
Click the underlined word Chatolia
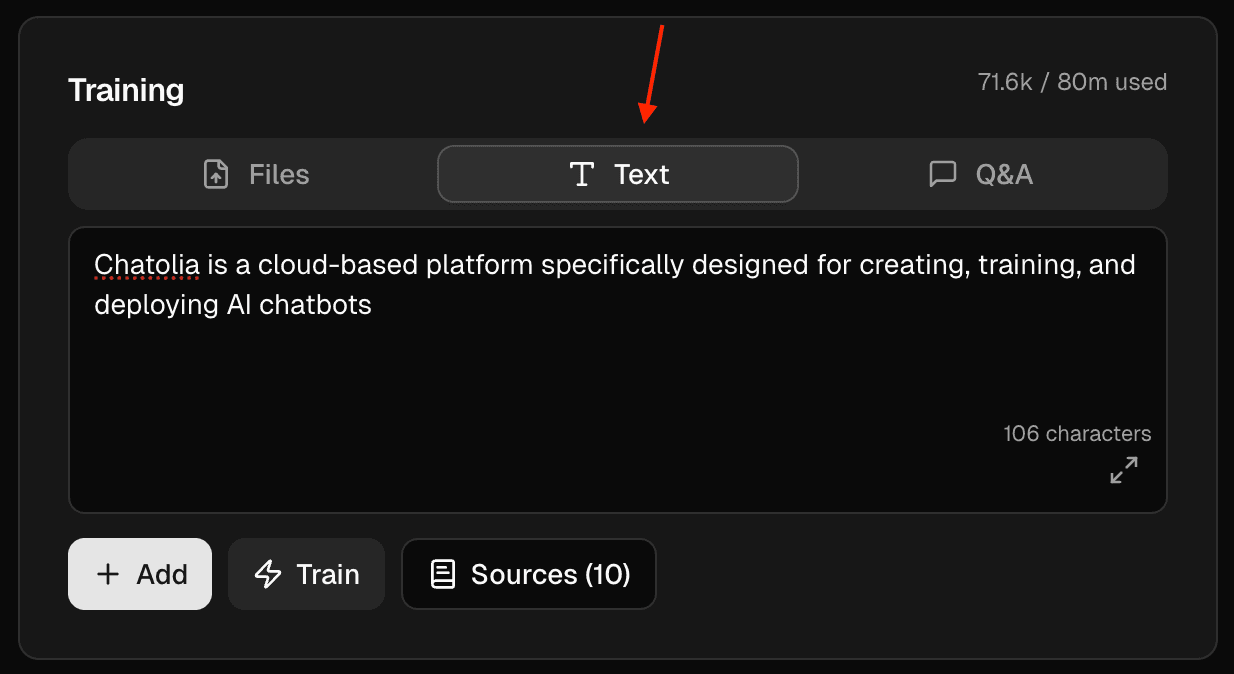coord(147,266)
